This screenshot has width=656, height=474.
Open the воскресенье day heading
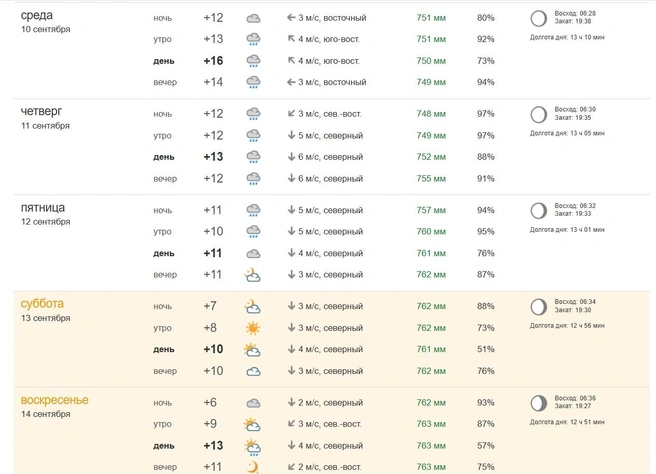(54, 400)
